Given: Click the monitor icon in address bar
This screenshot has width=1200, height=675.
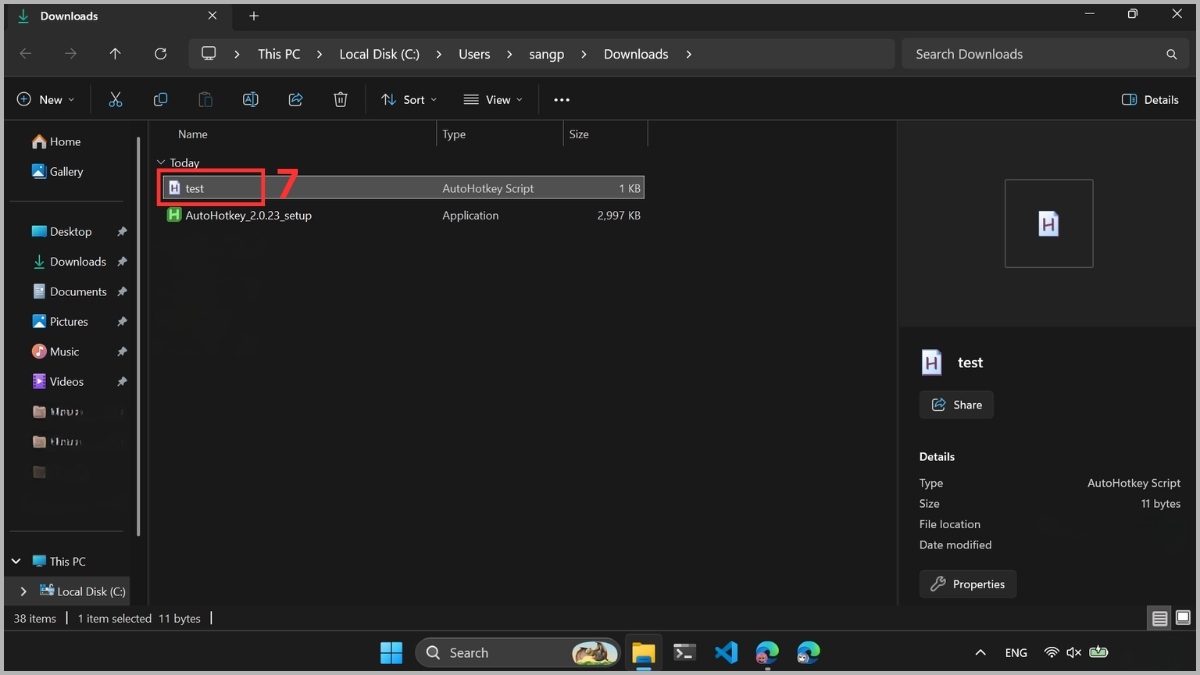Looking at the screenshot, I should click(208, 54).
